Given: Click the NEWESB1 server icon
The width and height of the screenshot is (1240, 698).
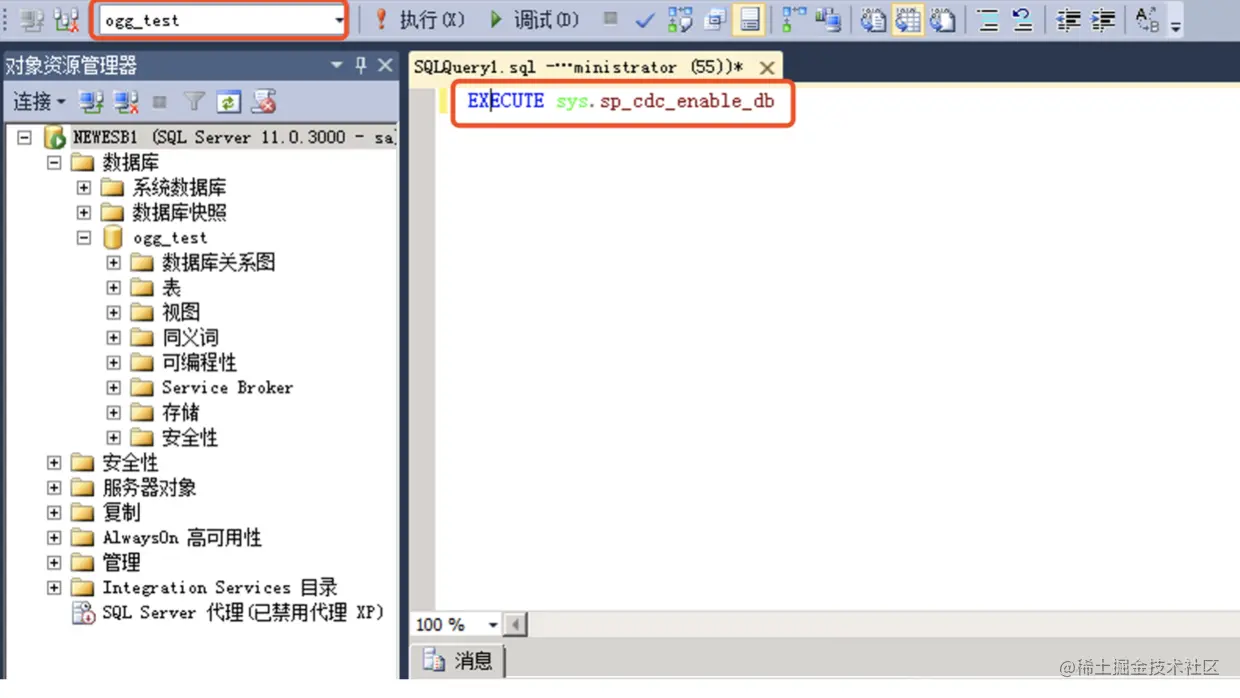Looking at the screenshot, I should pyautogui.click(x=55, y=138).
